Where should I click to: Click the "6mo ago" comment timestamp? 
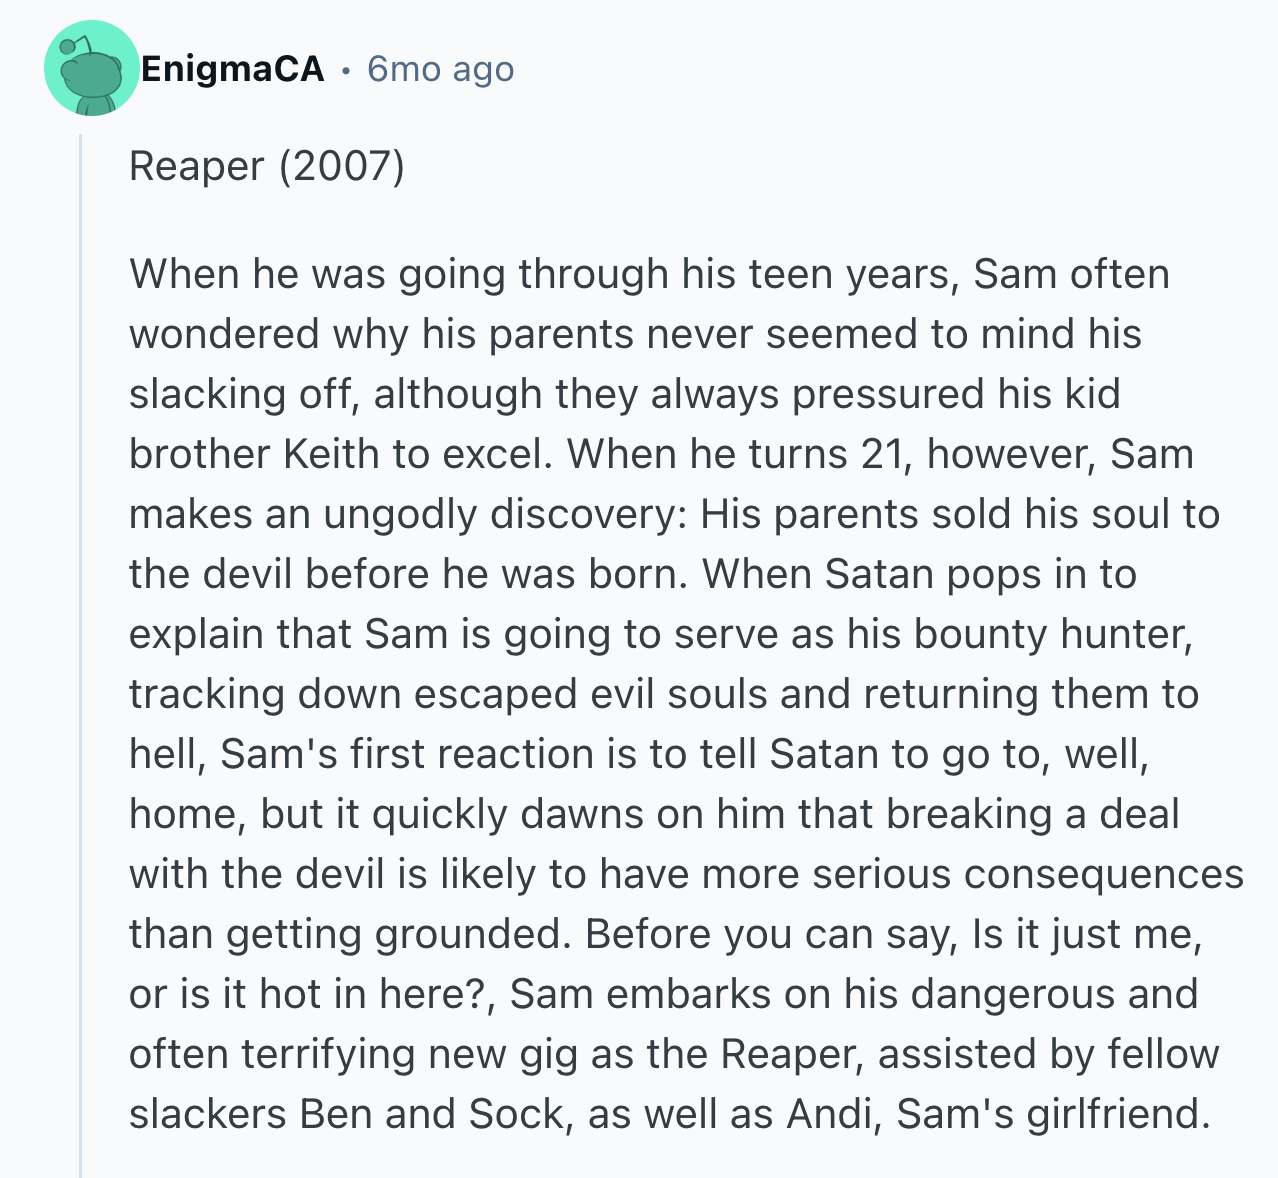click(x=440, y=69)
